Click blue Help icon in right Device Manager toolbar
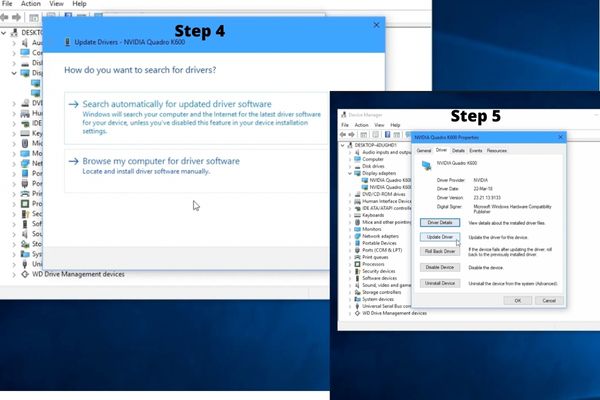The height and width of the screenshot is (400, 600). click(387, 134)
